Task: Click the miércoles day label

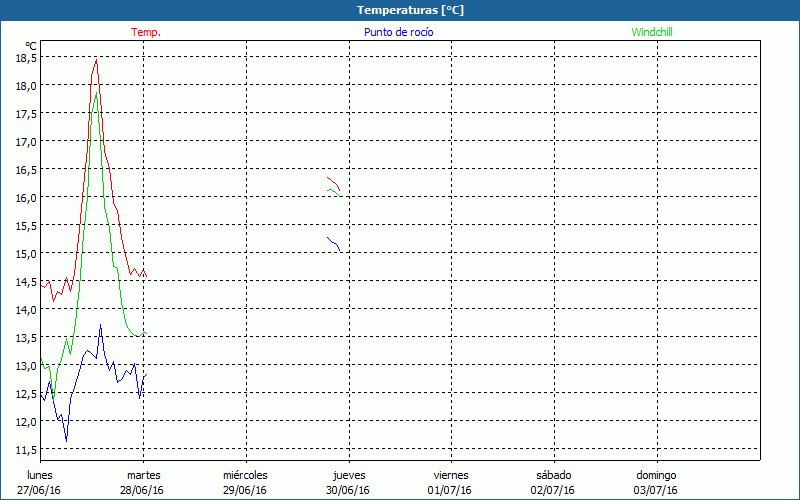Action: coord(245,475)
